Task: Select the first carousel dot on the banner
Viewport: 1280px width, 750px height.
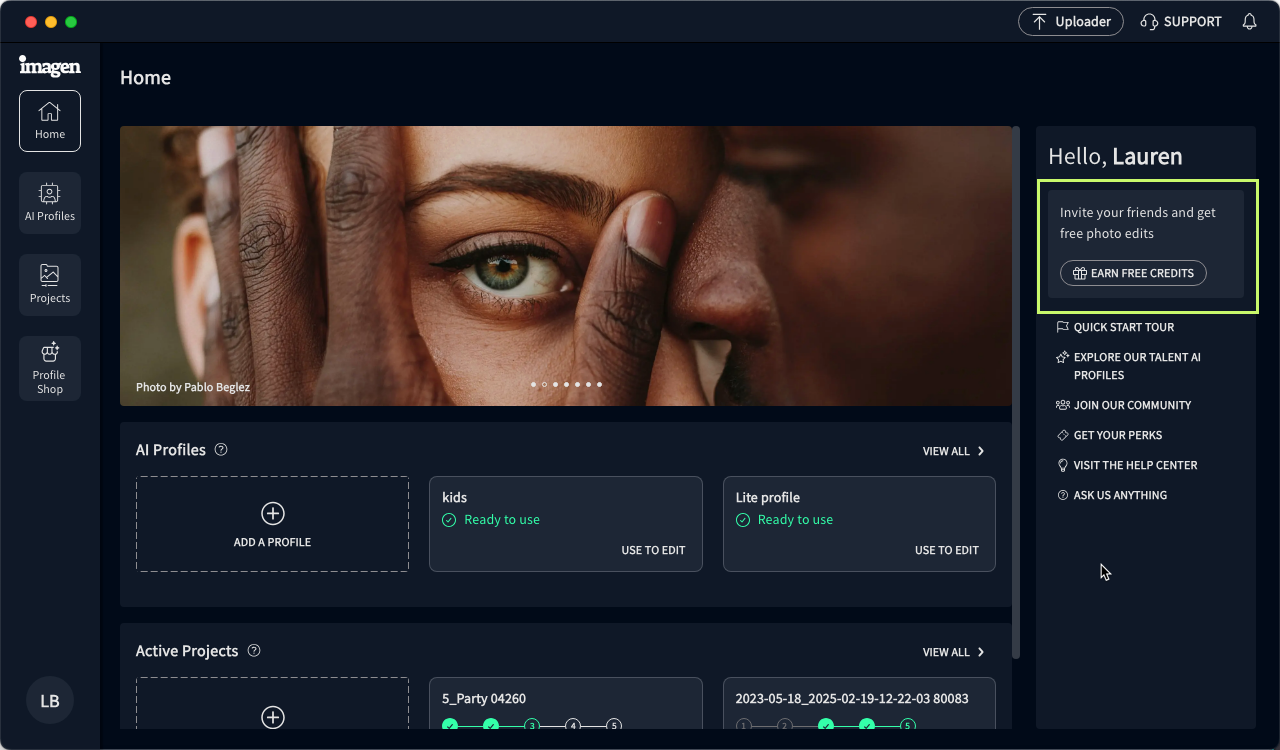Action: point(533,384)
